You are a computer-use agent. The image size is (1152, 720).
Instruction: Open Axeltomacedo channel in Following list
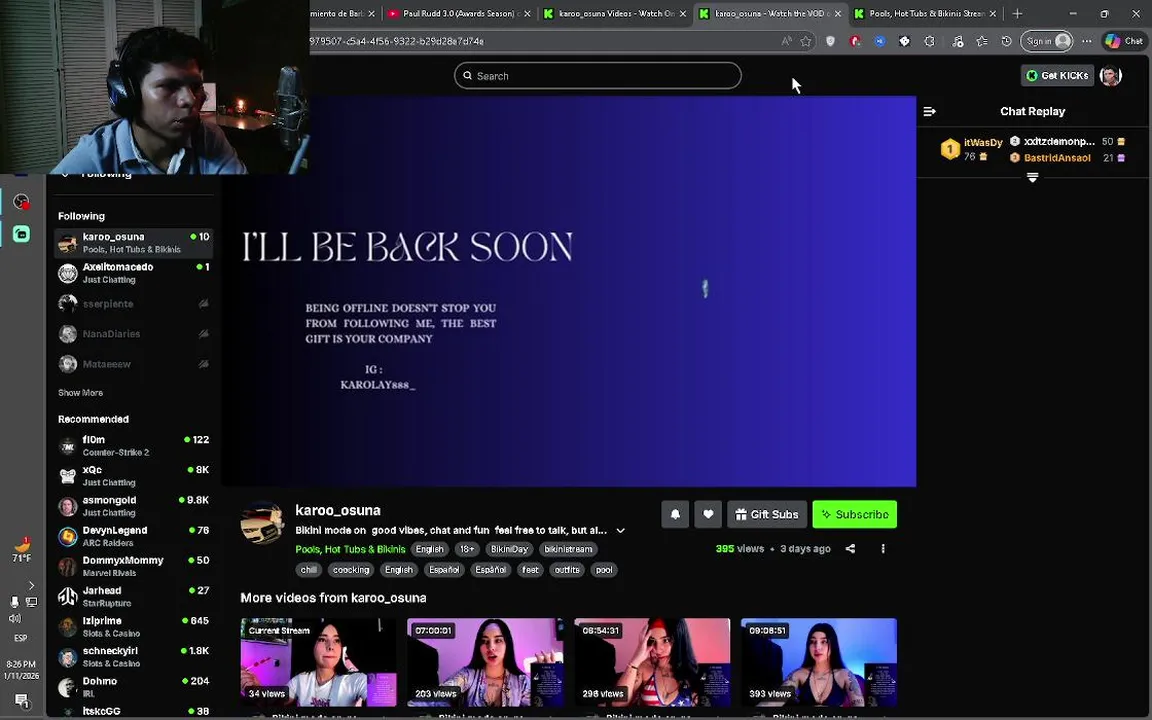(134, 273)
